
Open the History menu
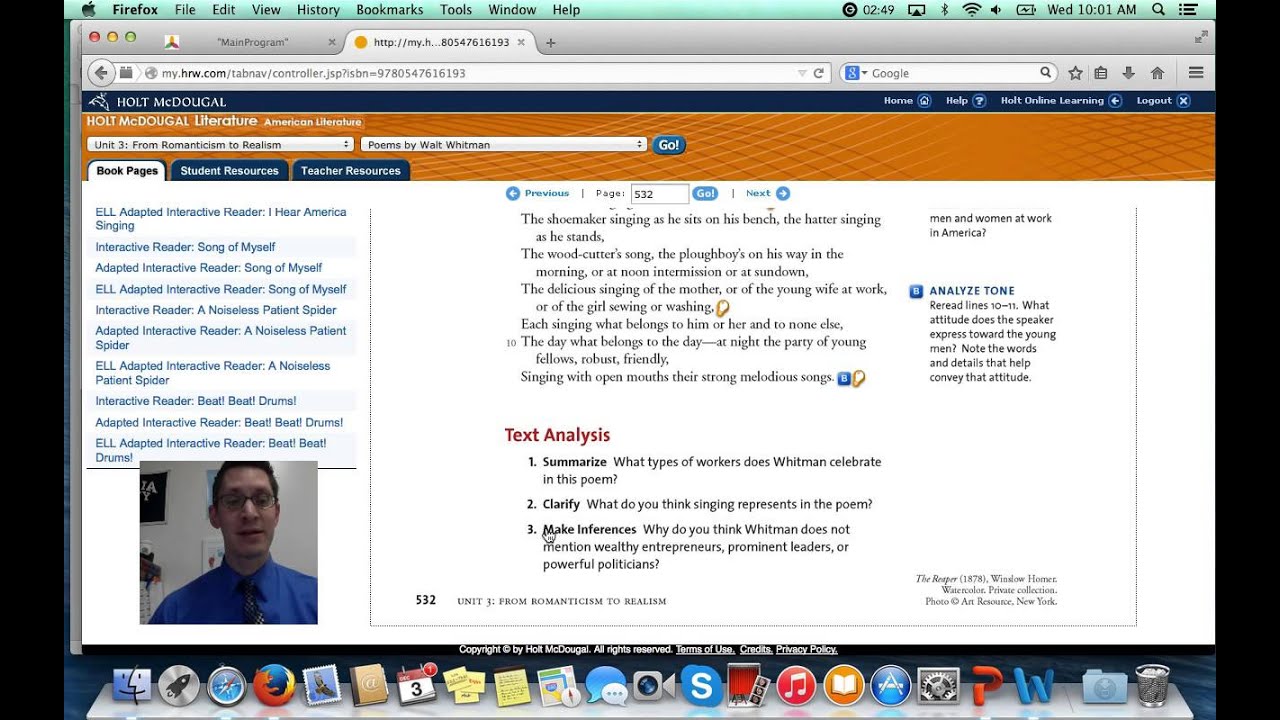[x=318, y=10]
